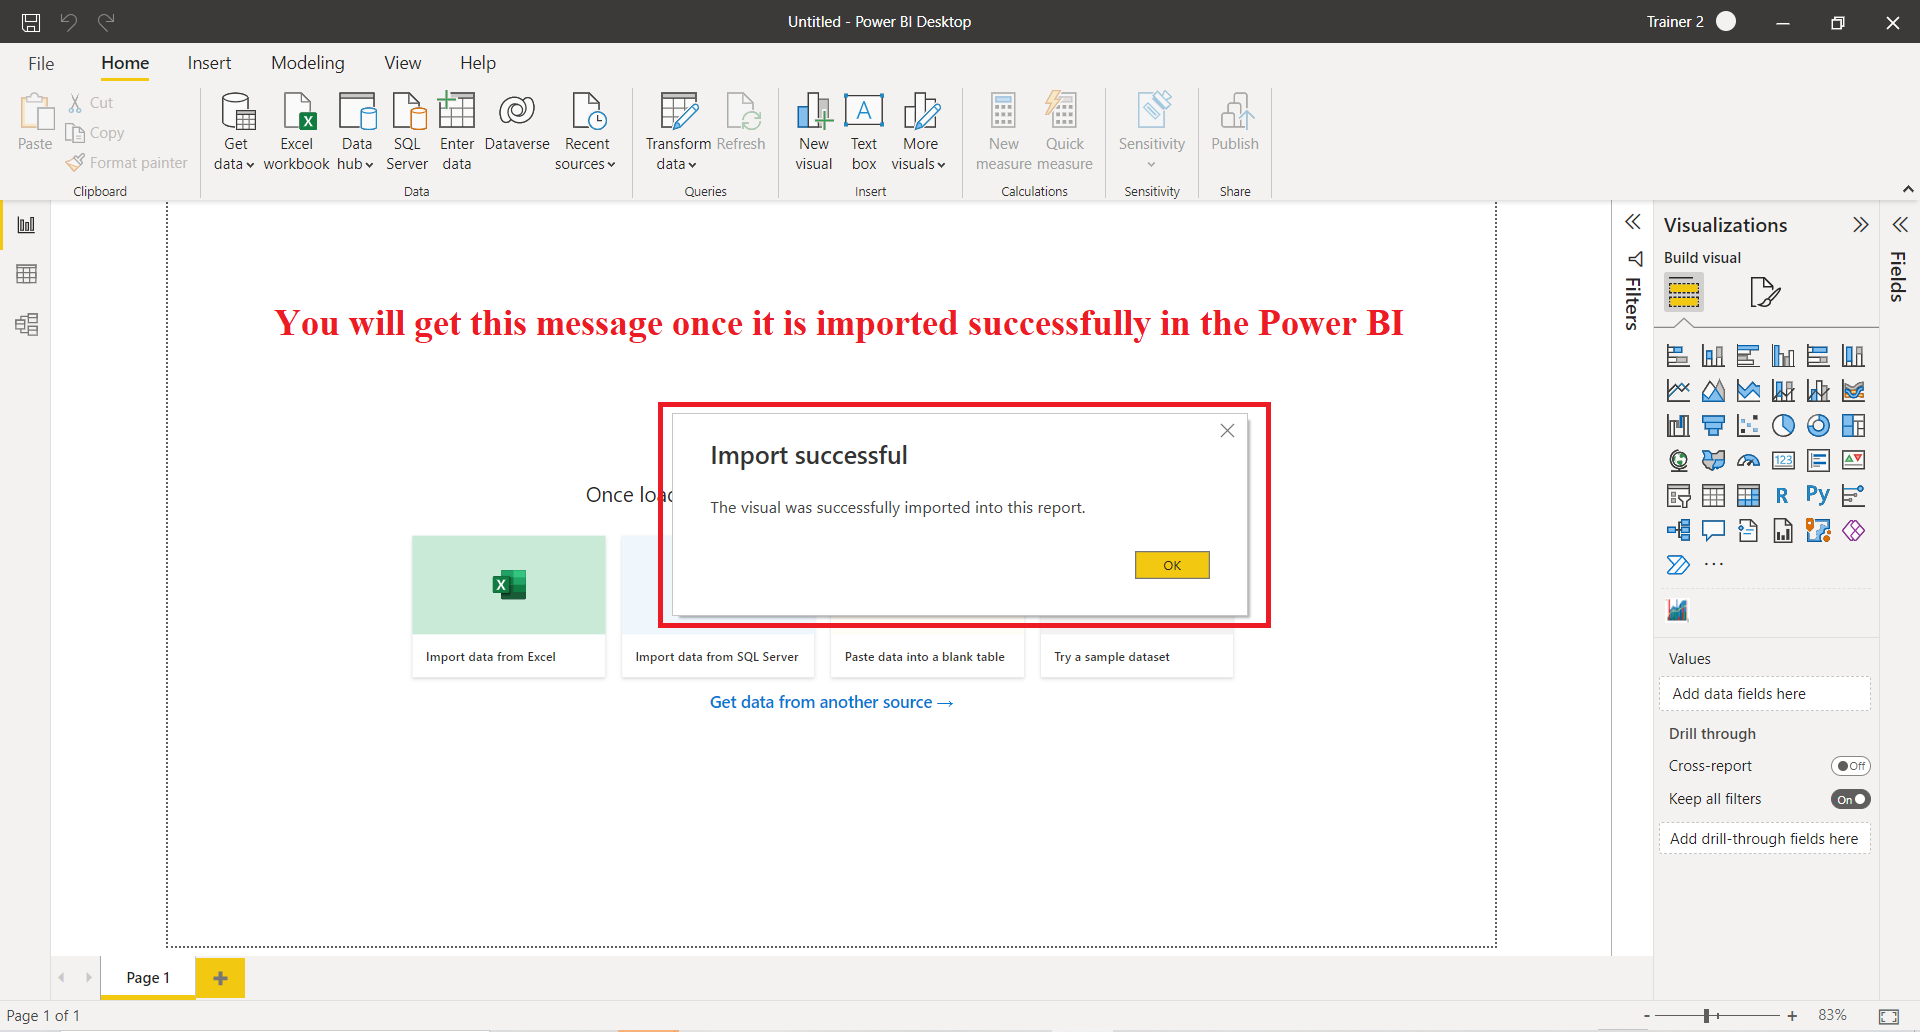Click the SQL Server button
This screenshot has width=1920, height=1032.
pos(407,131)
